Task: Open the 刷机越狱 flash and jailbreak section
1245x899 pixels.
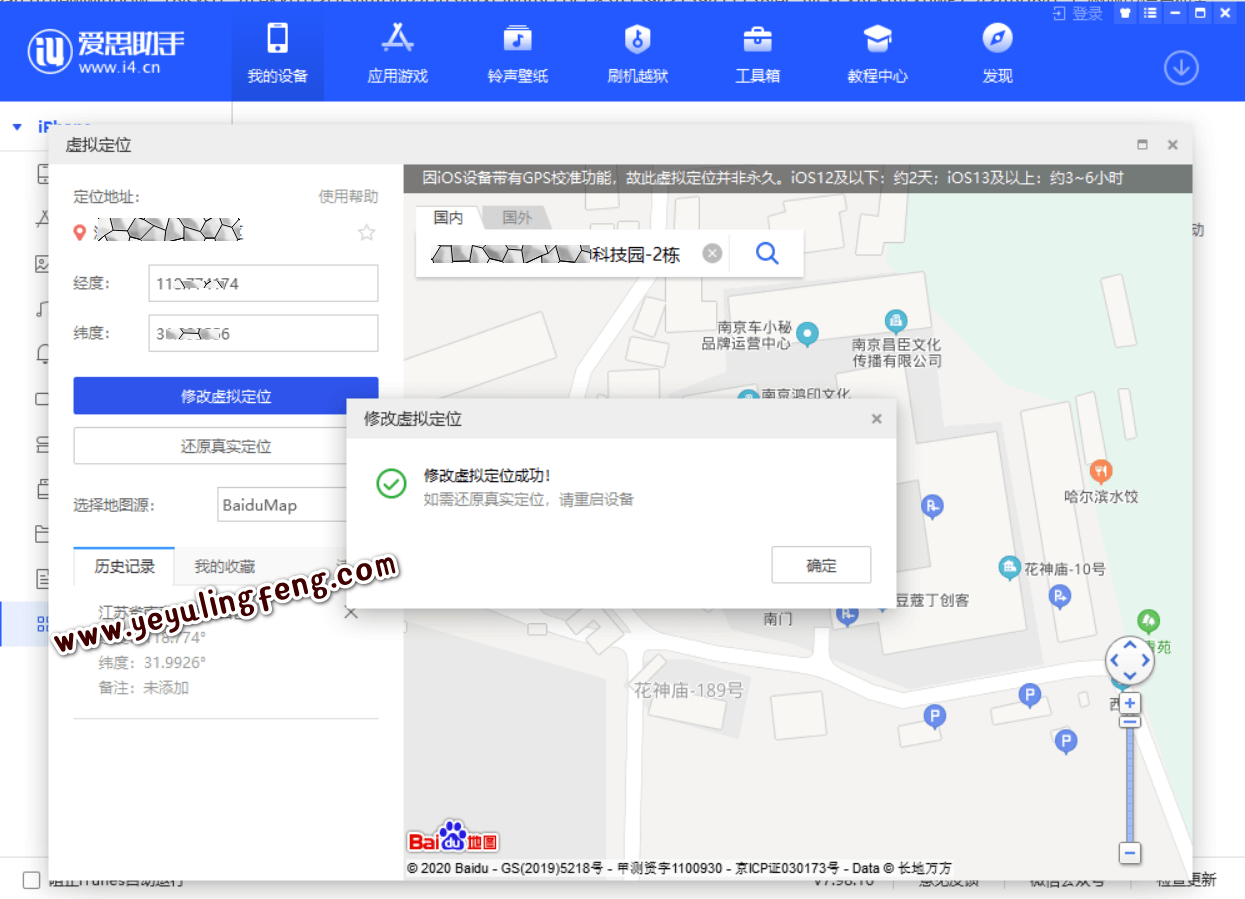Action: [x=638, y=53]
